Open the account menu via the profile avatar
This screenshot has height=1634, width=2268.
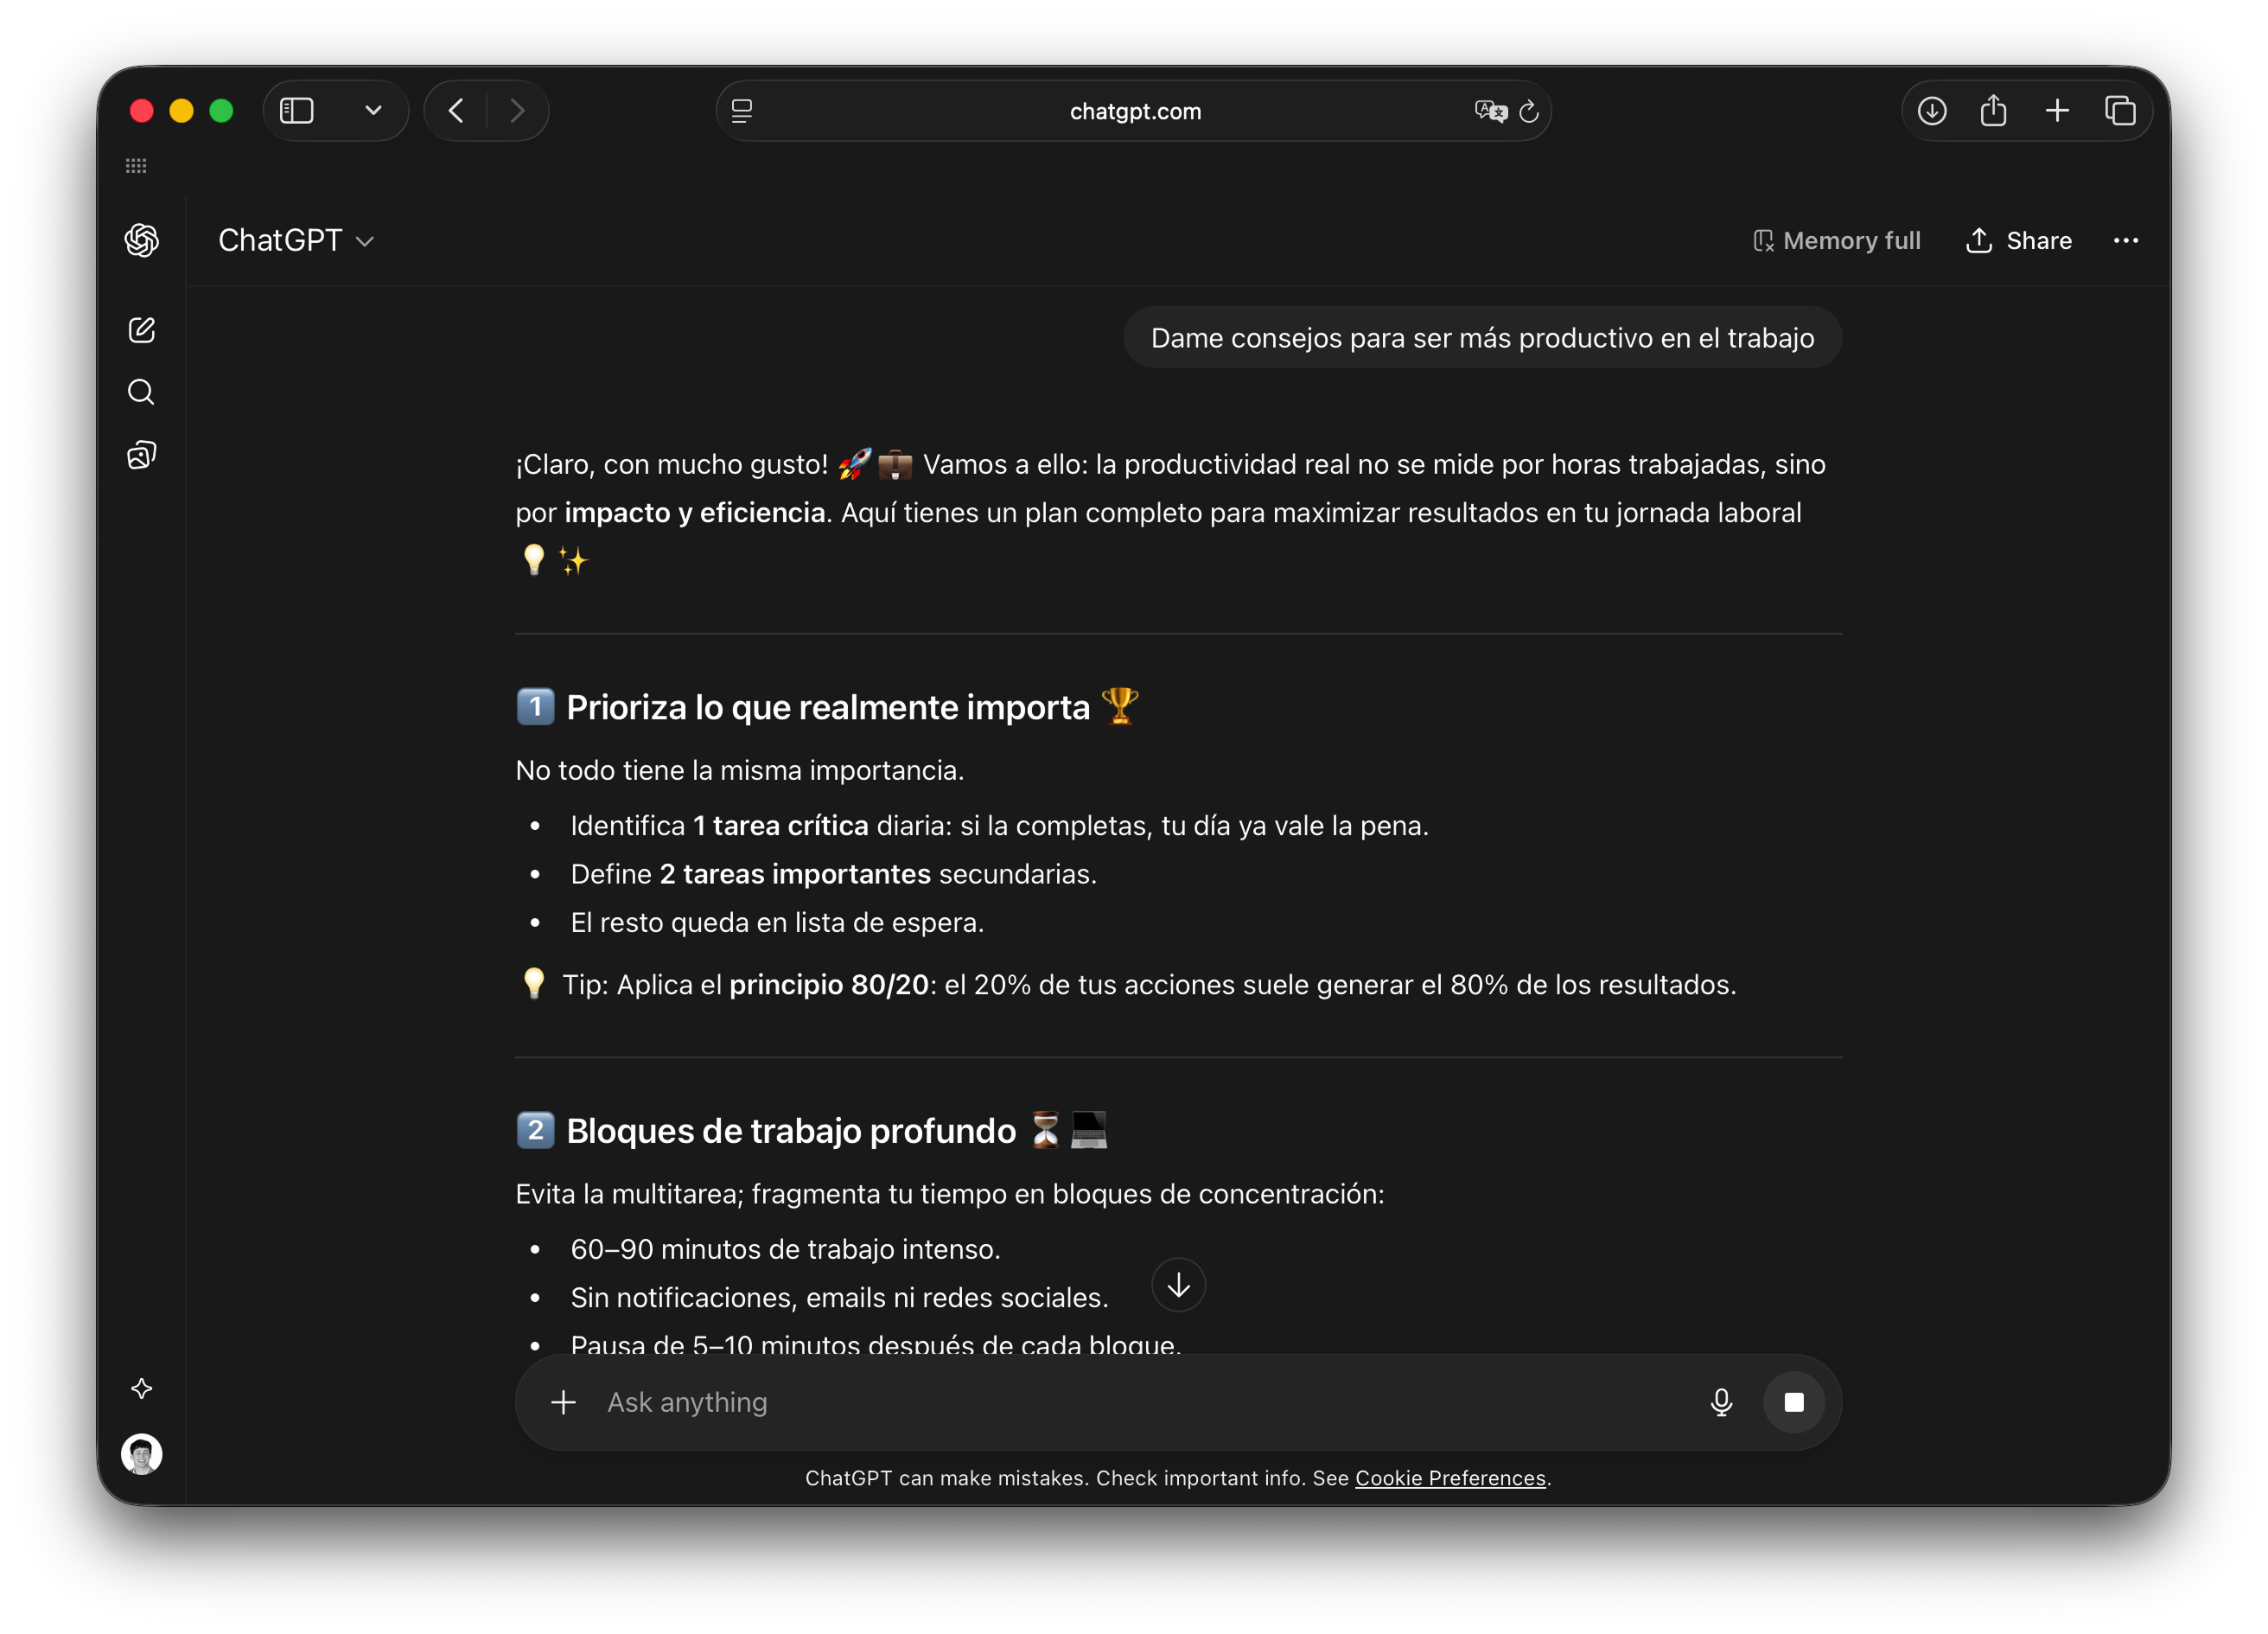(141, 1455)
